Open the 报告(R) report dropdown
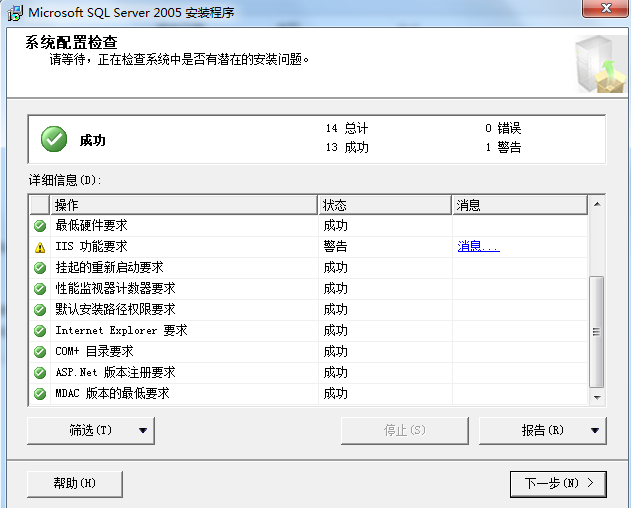 tap(542, 430)
